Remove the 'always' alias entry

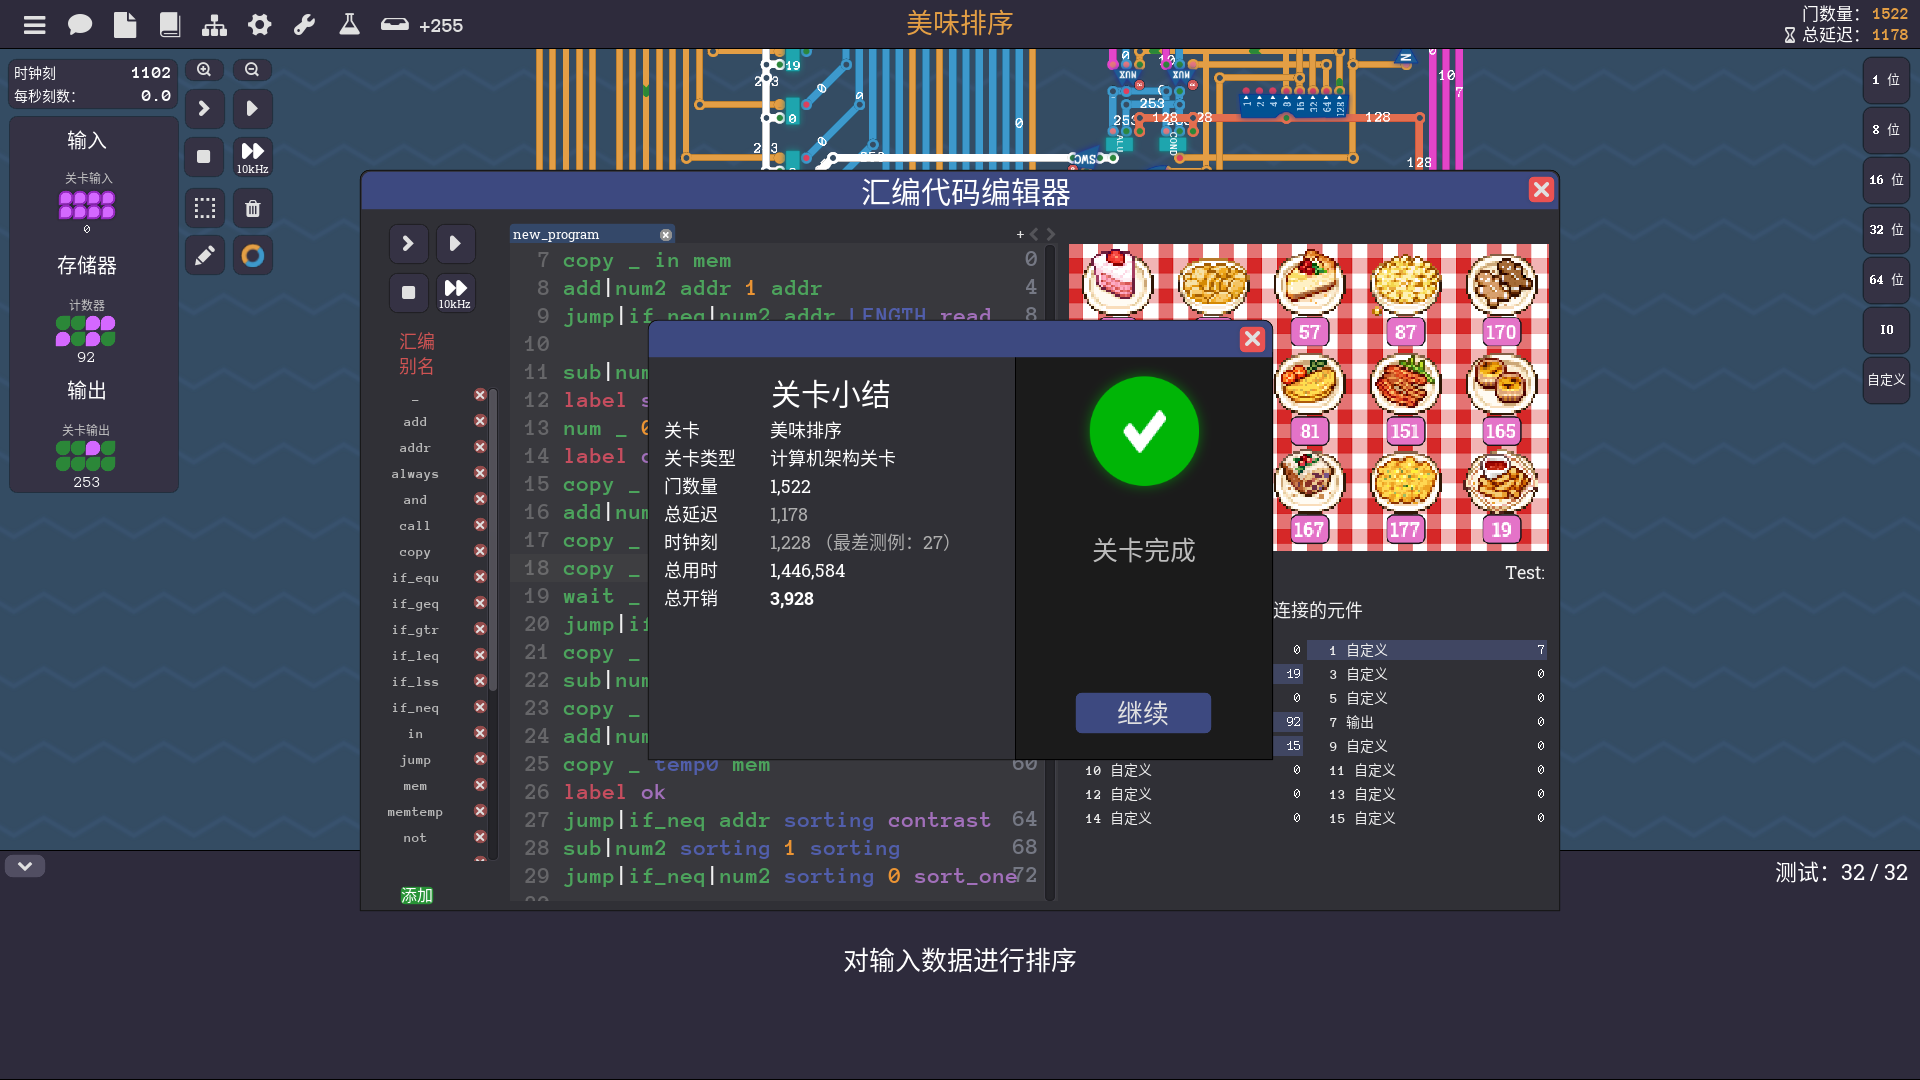480,473
